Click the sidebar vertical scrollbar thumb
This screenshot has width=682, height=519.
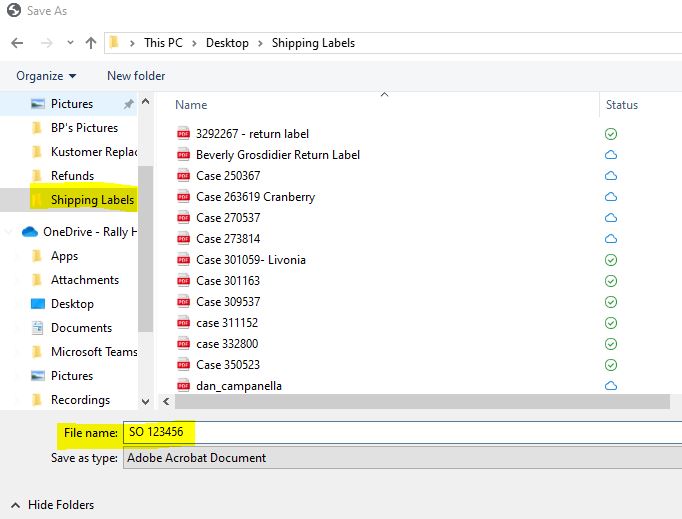(x=145, y=249)
